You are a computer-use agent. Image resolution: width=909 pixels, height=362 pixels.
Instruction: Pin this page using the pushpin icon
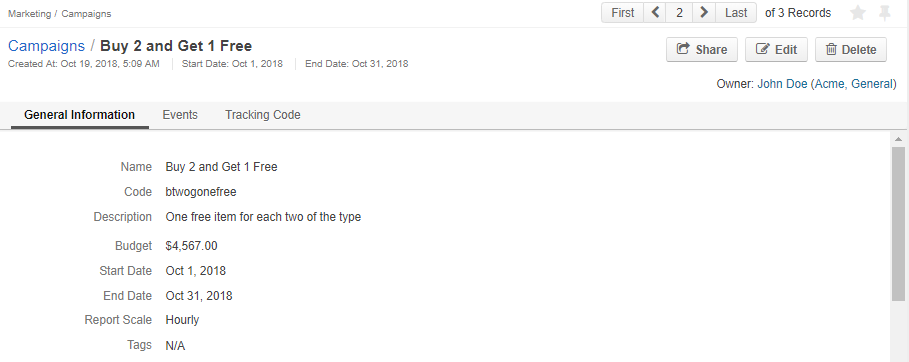pos(885,13)
